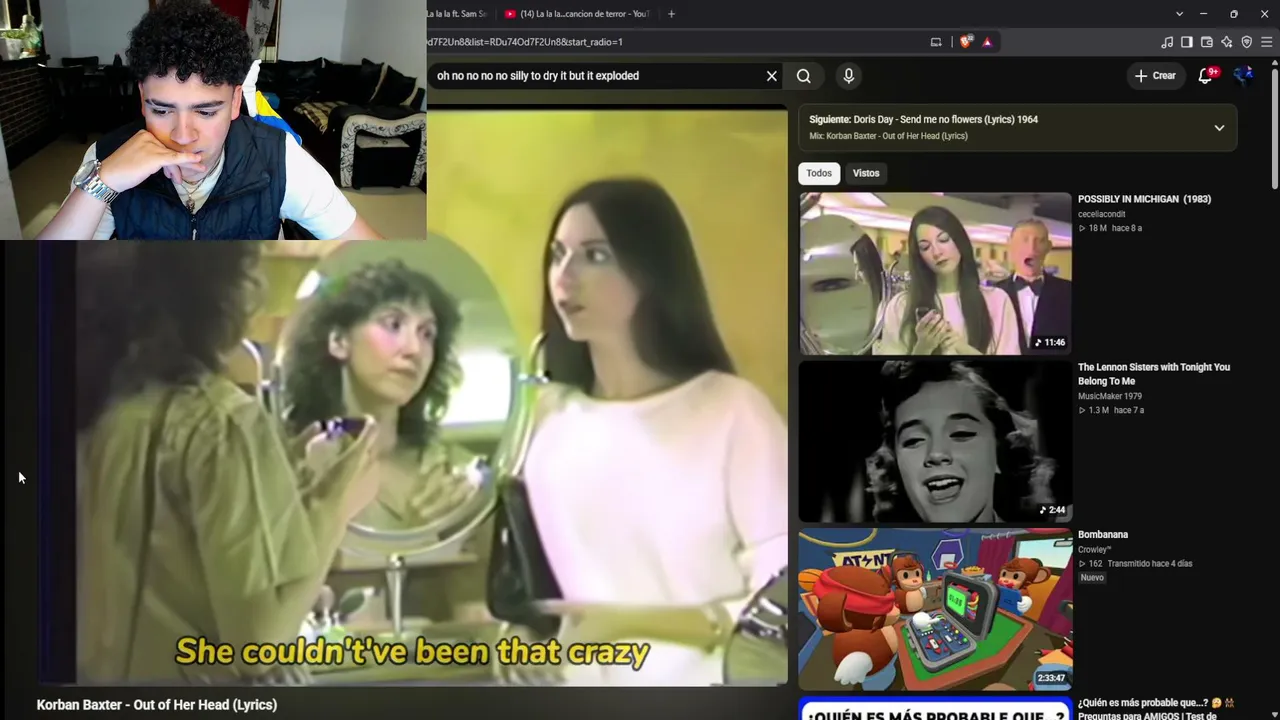Screen dimensions: 1280x720
Task: Open Leo AI sparkle icon
Action: pyautogui.click(x=1227, y=42)
